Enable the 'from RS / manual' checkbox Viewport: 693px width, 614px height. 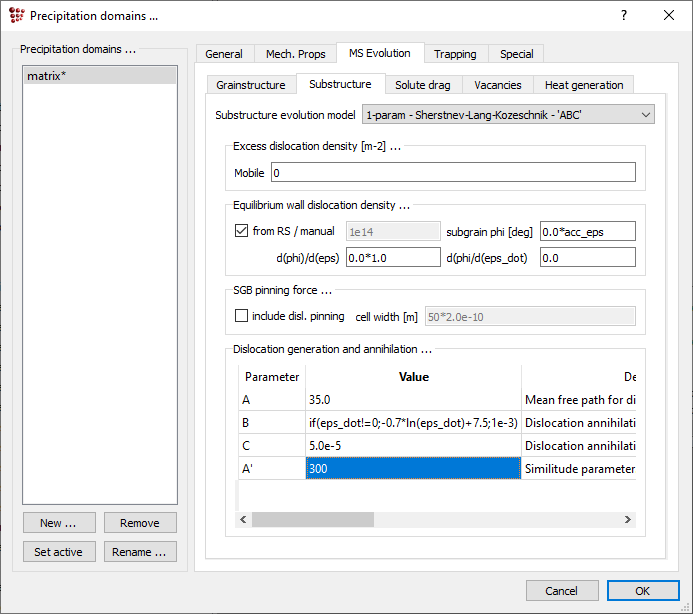point(241,231)
